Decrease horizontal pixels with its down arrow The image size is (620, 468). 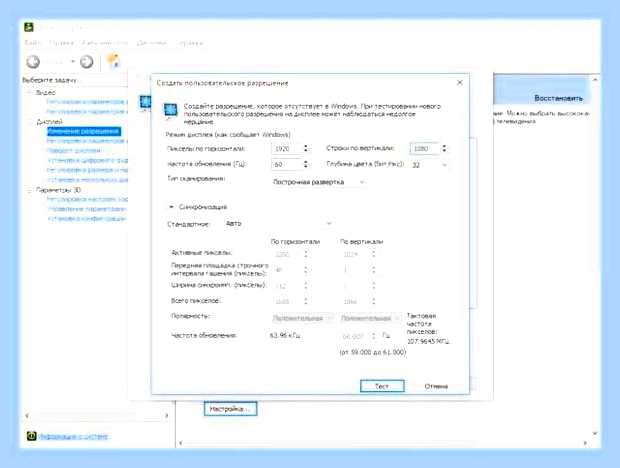point(306,151)
